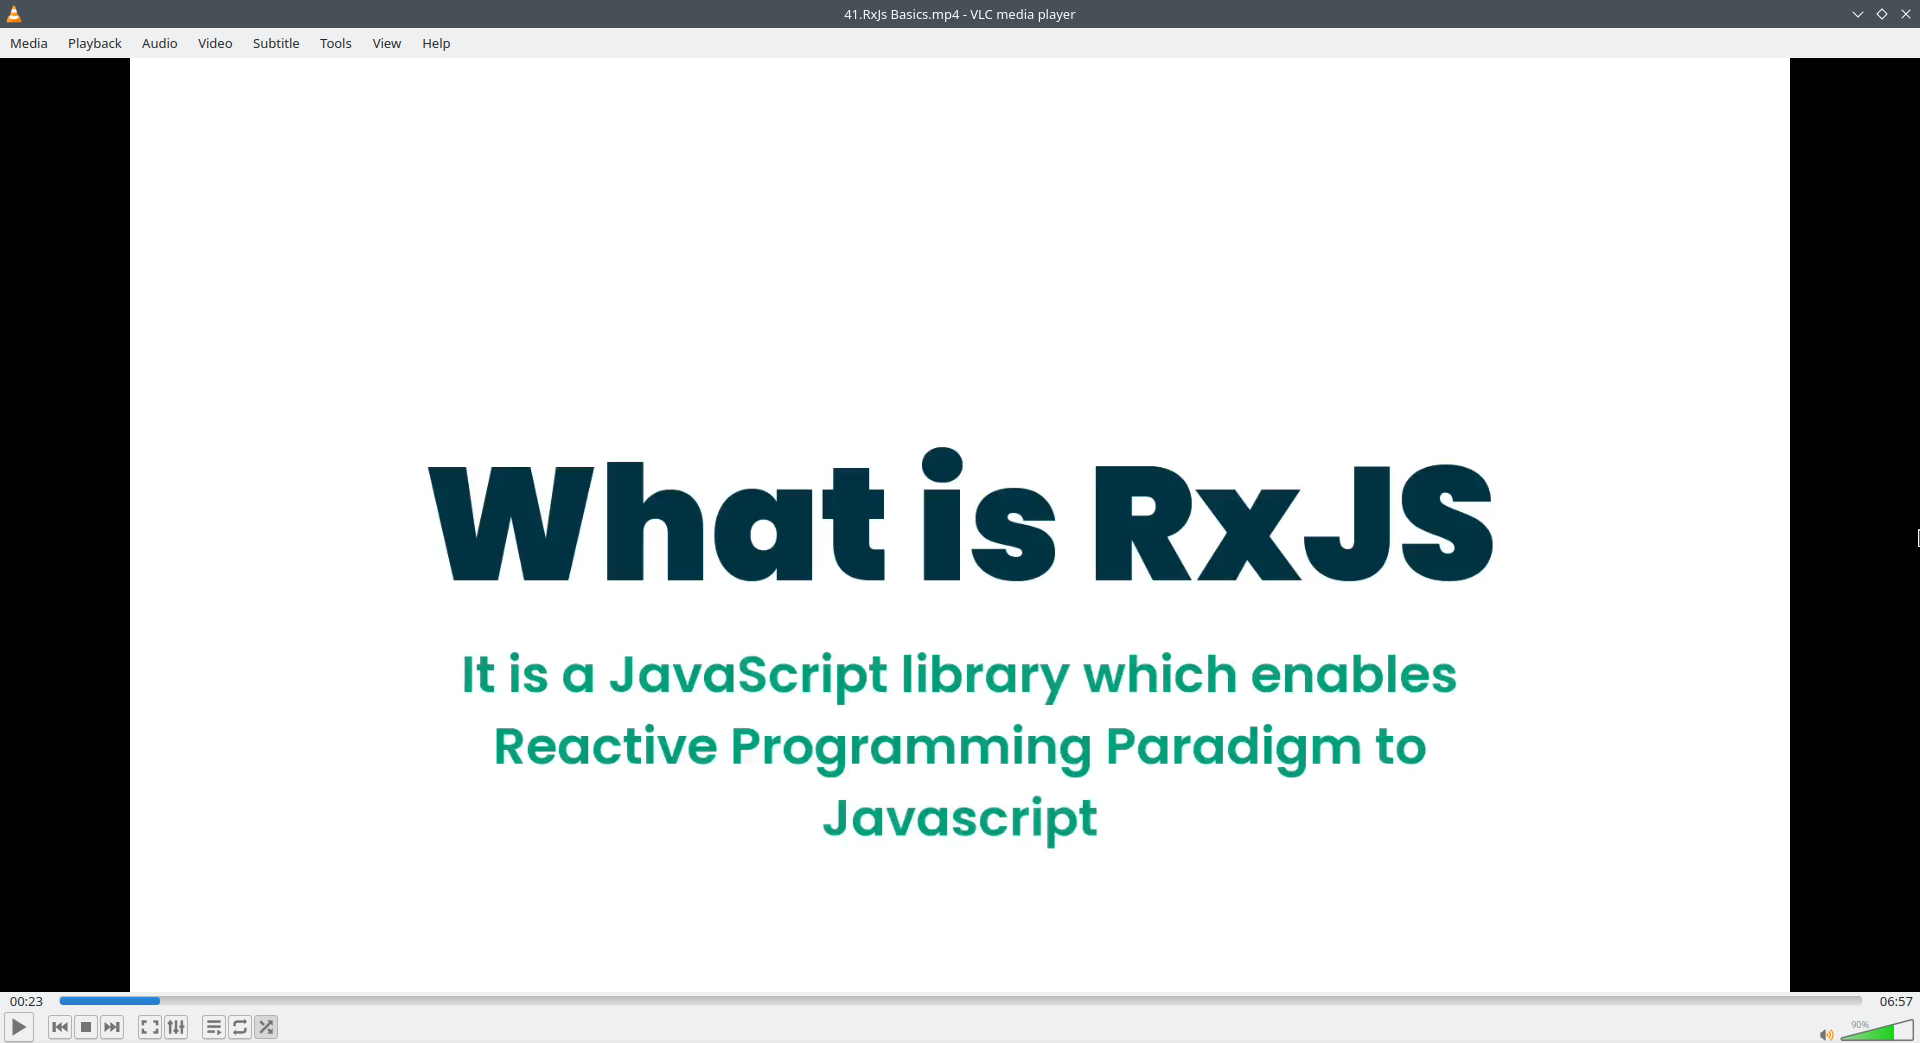This screenshot has width=1920, height=1043.
Task: Minimize the VLC window
Action: [1858, 14]
